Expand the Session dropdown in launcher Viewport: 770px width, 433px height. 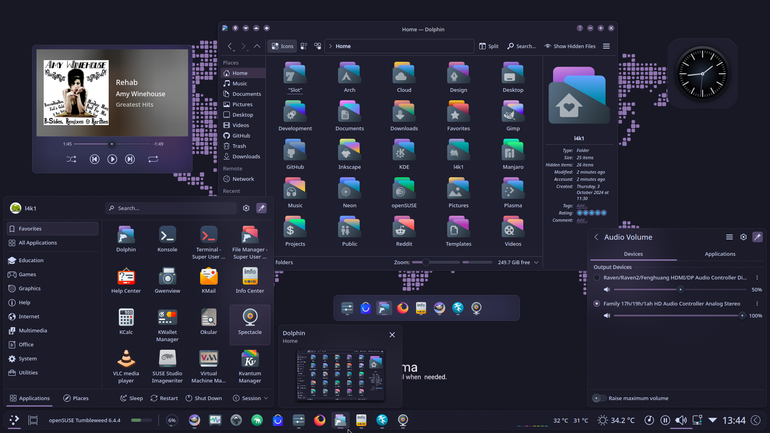(x=250, y=398)
